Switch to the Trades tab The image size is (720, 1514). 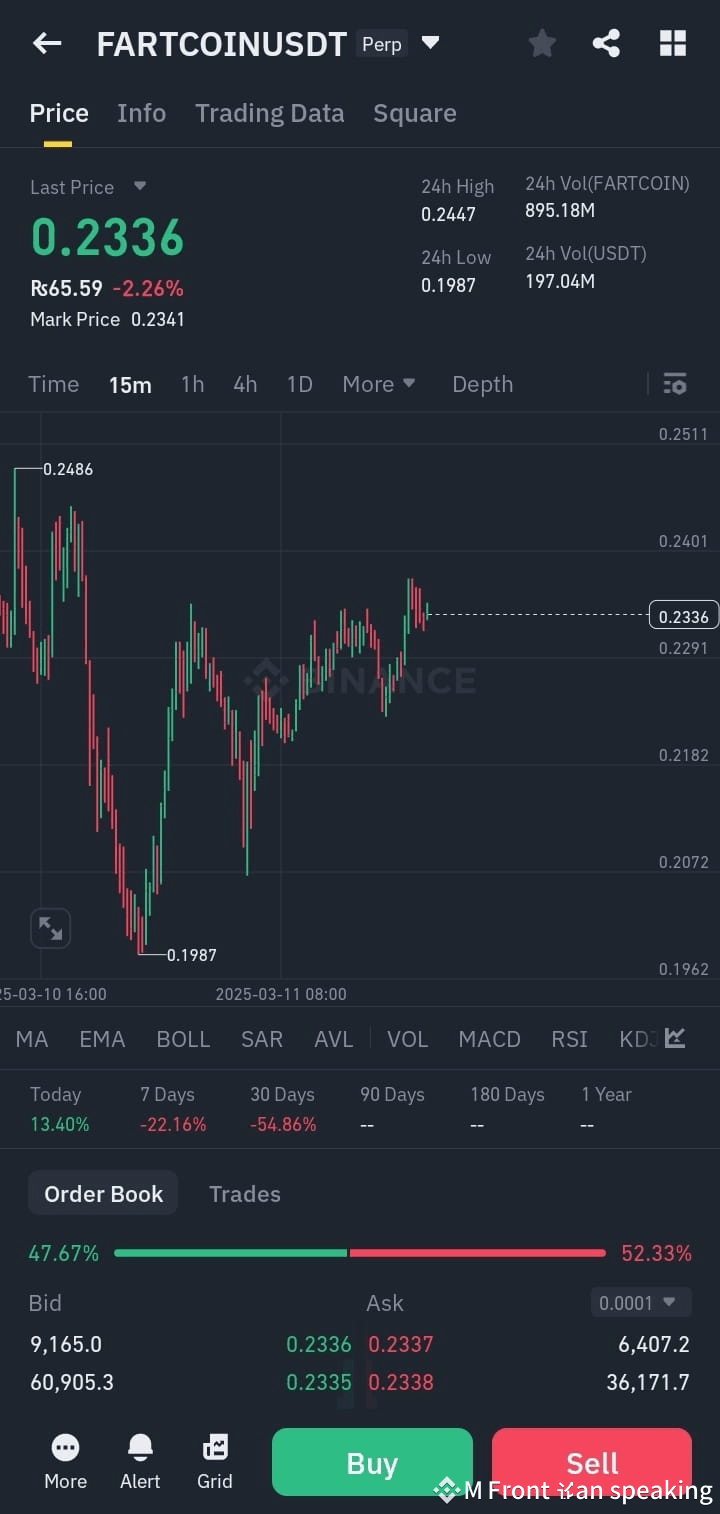click(x=244, y=1193)
